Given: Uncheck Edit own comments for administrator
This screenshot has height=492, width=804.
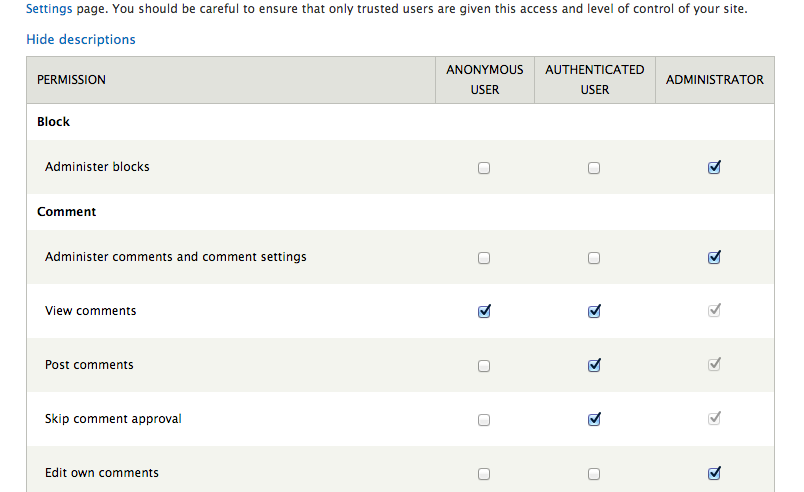Looking at the screenshot, I should (x=714, y=474).
